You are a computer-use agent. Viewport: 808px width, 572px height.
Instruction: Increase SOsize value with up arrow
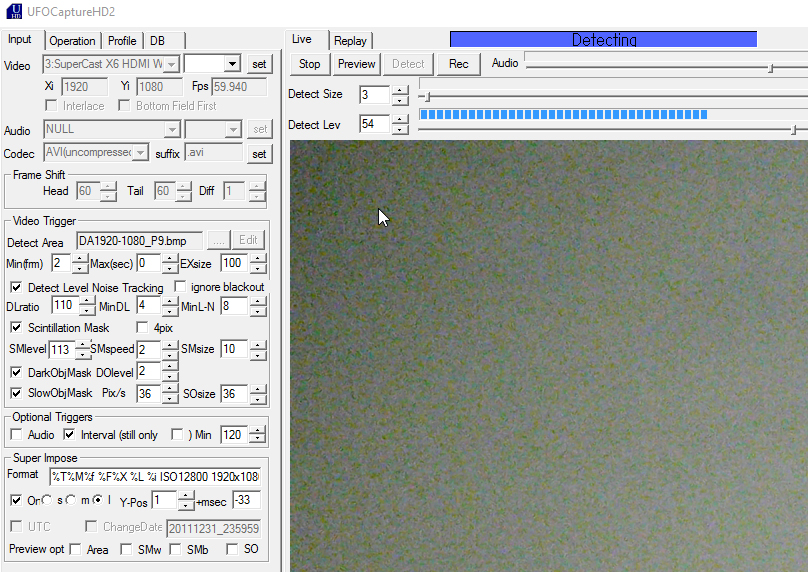(x=258, y=389)
